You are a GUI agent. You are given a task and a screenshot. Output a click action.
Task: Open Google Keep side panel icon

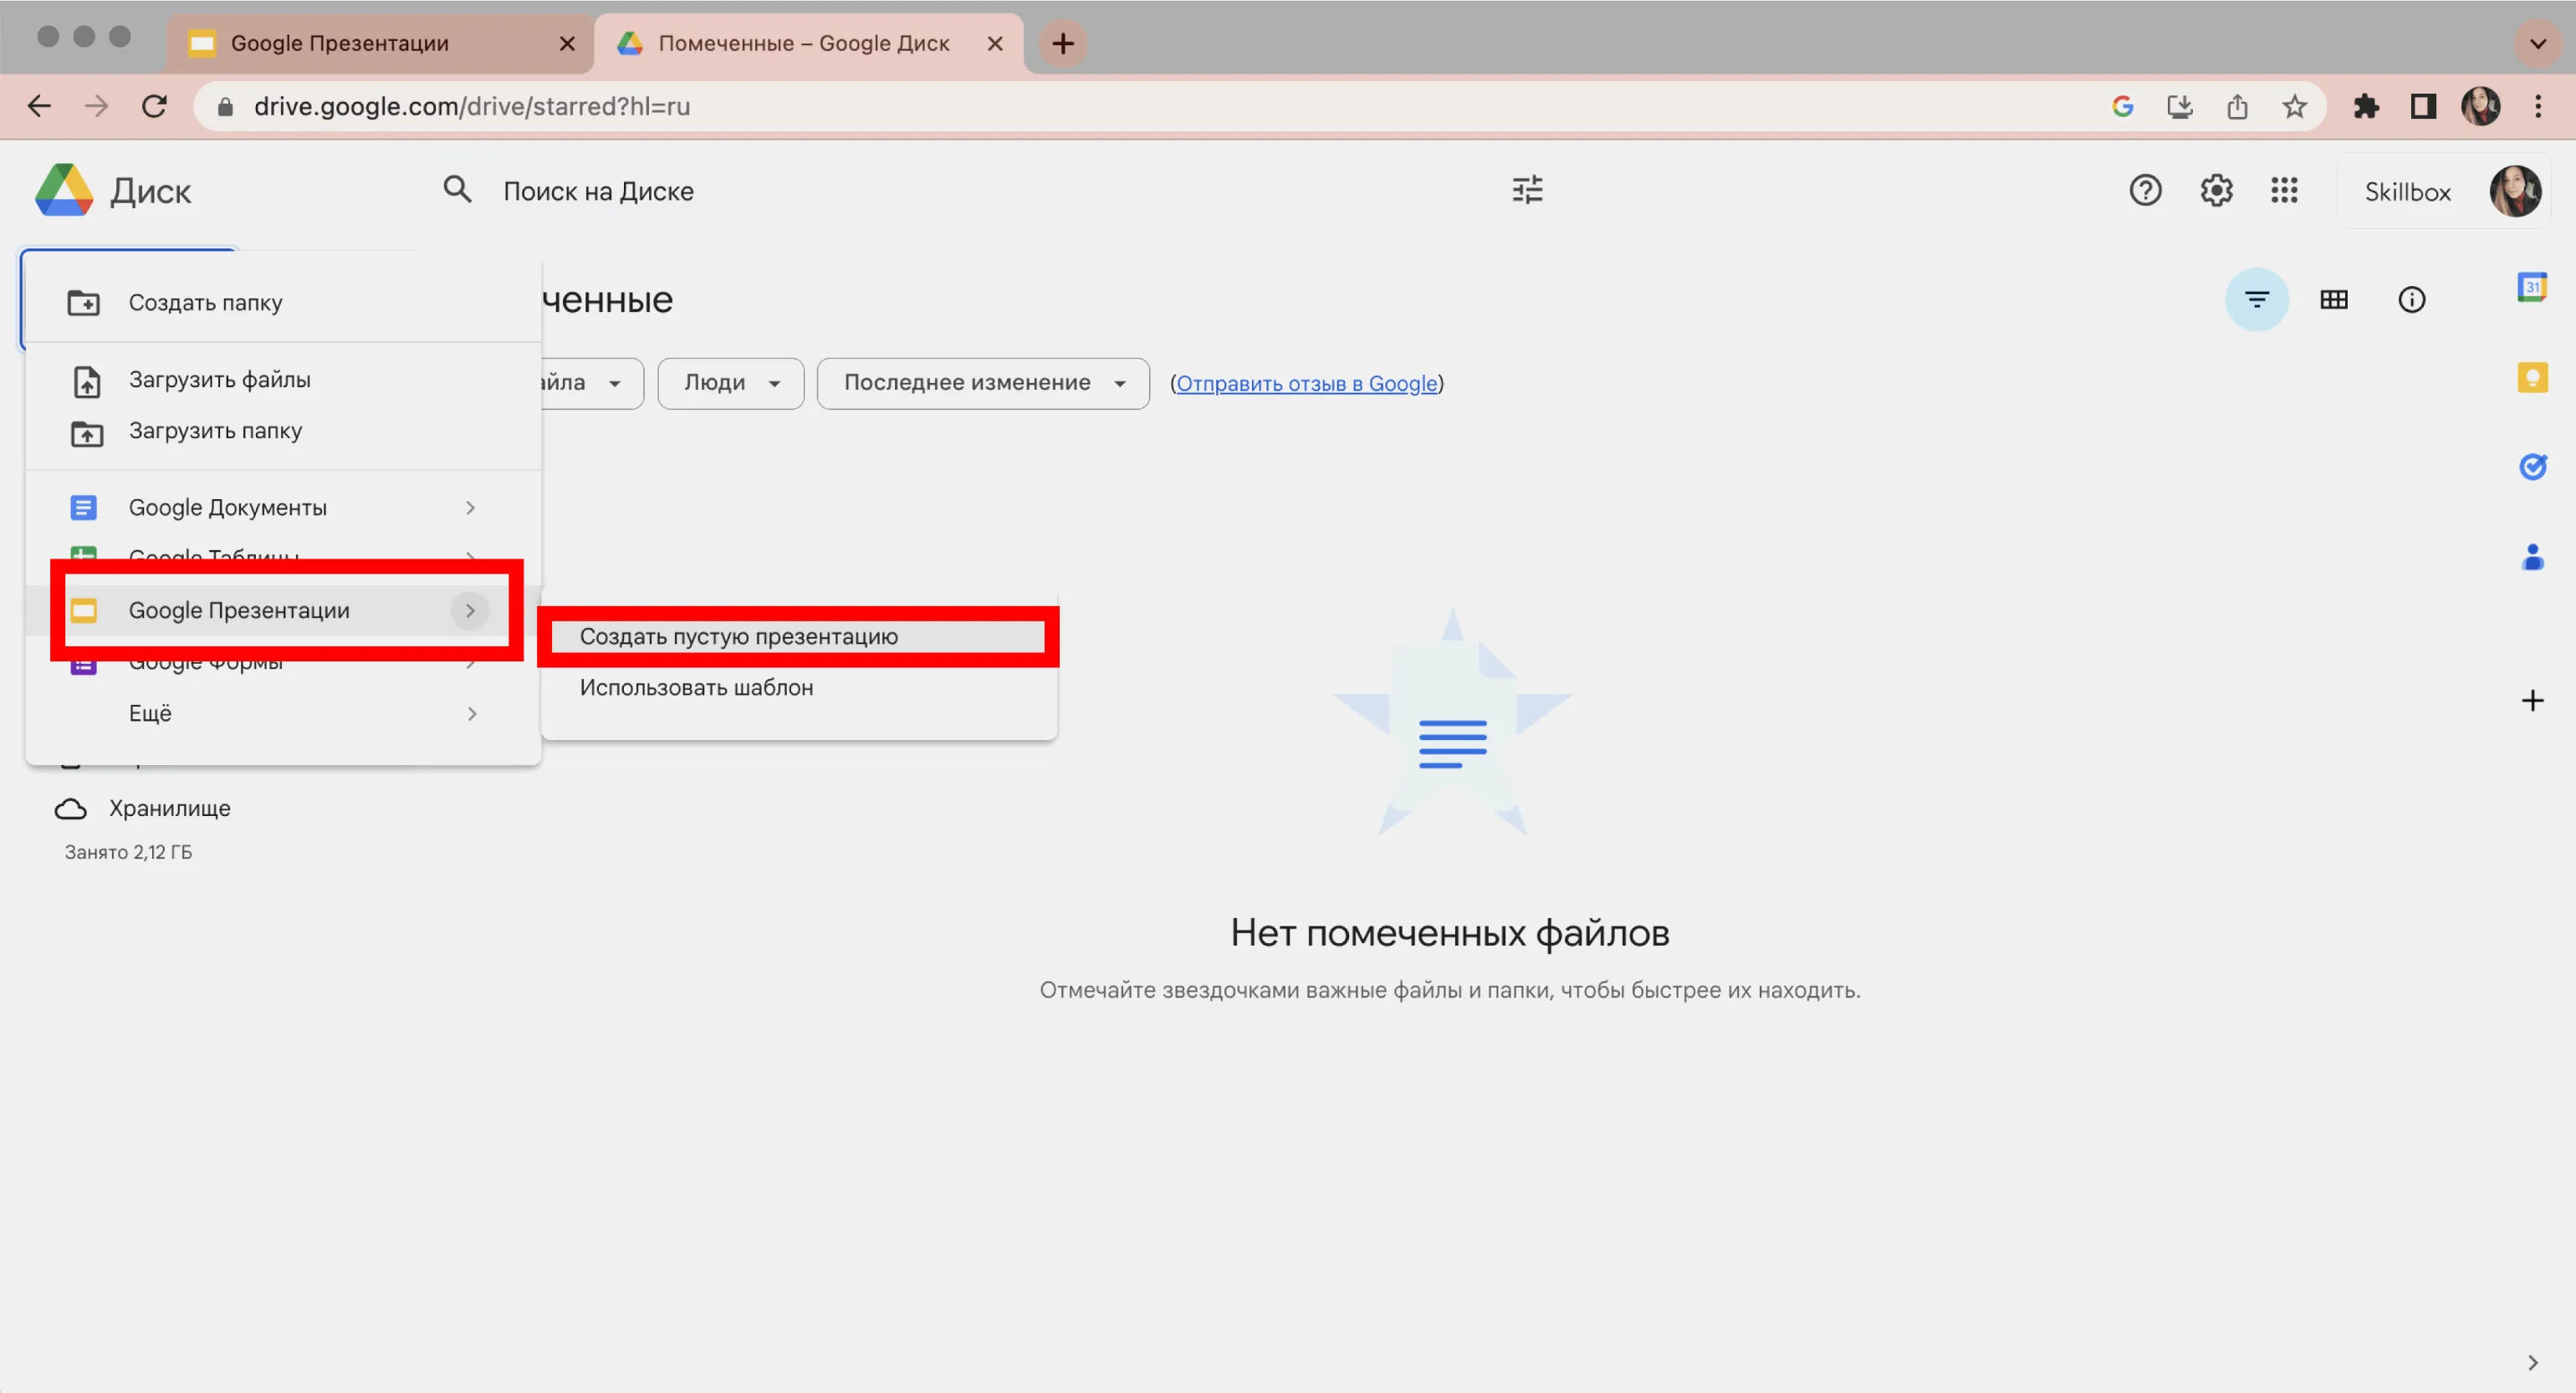(2531, 377)
